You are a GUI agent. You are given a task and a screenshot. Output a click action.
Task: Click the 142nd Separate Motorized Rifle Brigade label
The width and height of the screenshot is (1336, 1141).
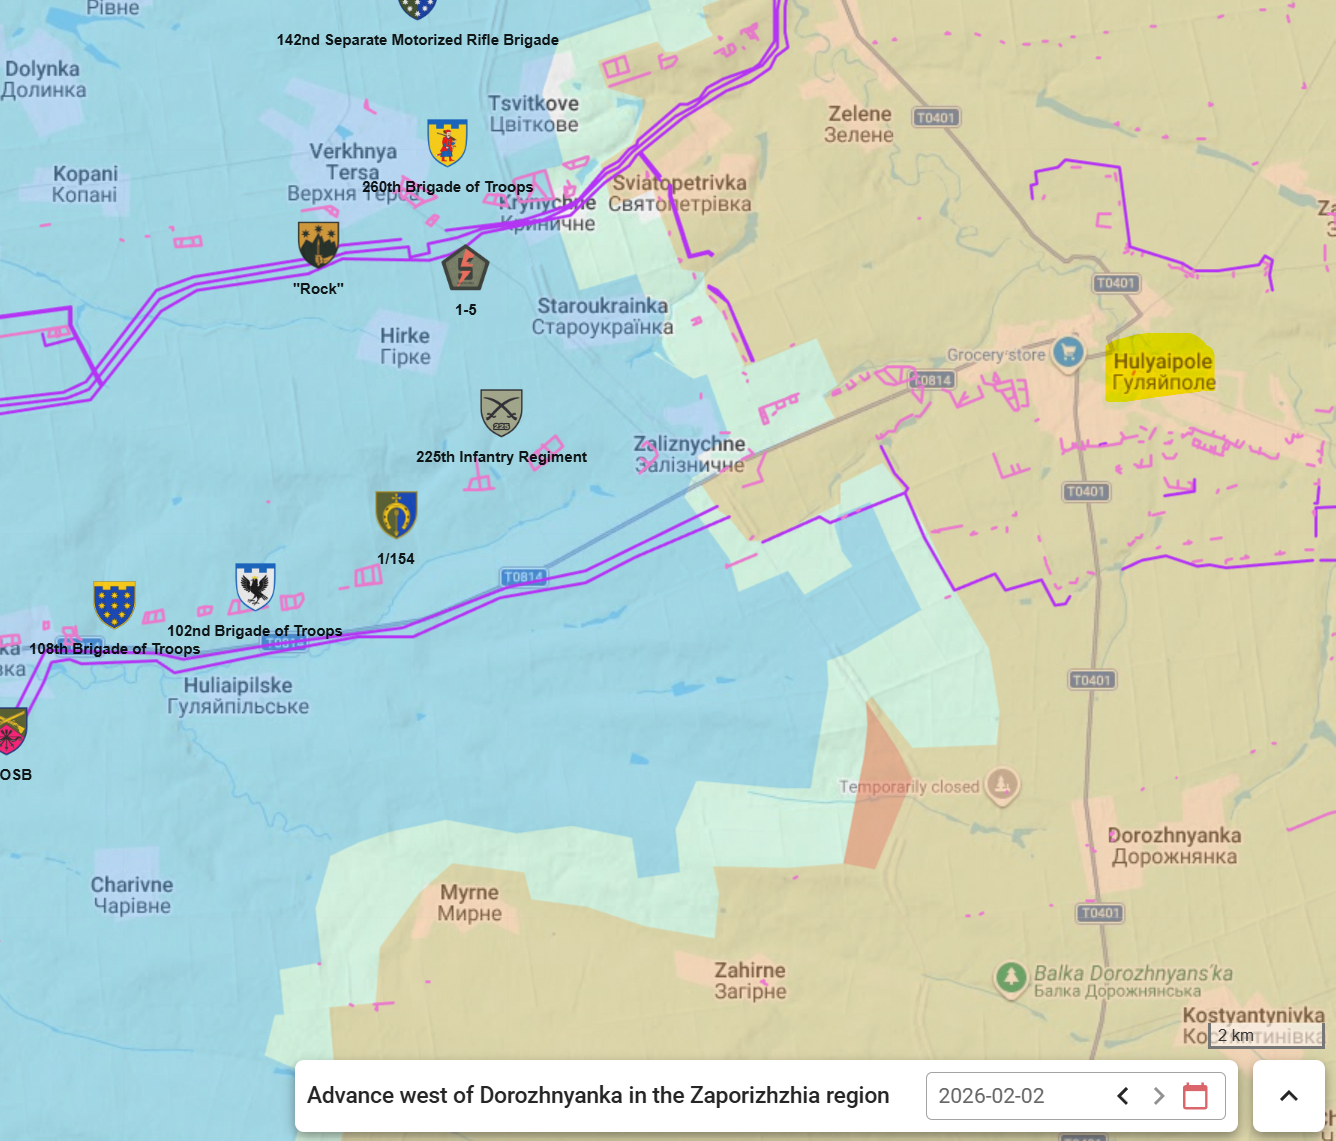[418, 40]
